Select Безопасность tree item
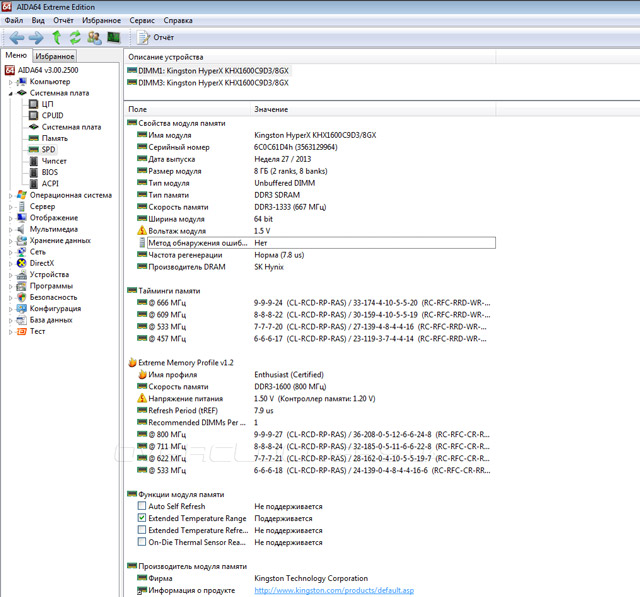The height and width of the screenshot is (597, 640). (x=53, y=297)
